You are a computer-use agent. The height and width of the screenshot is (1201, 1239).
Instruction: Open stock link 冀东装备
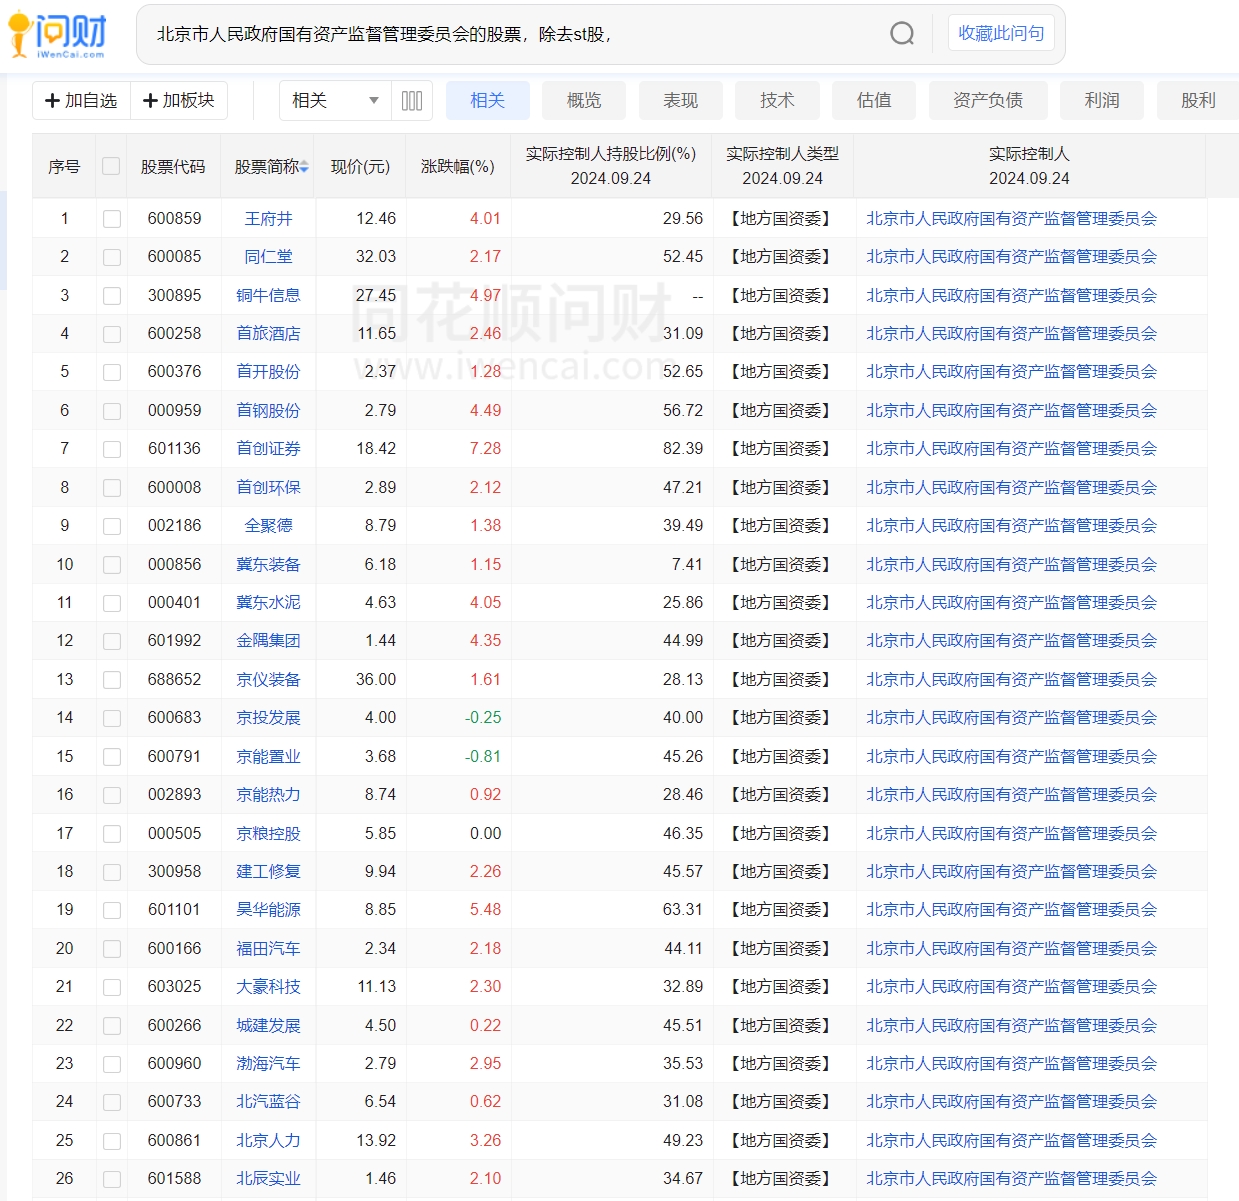point(269,564)
